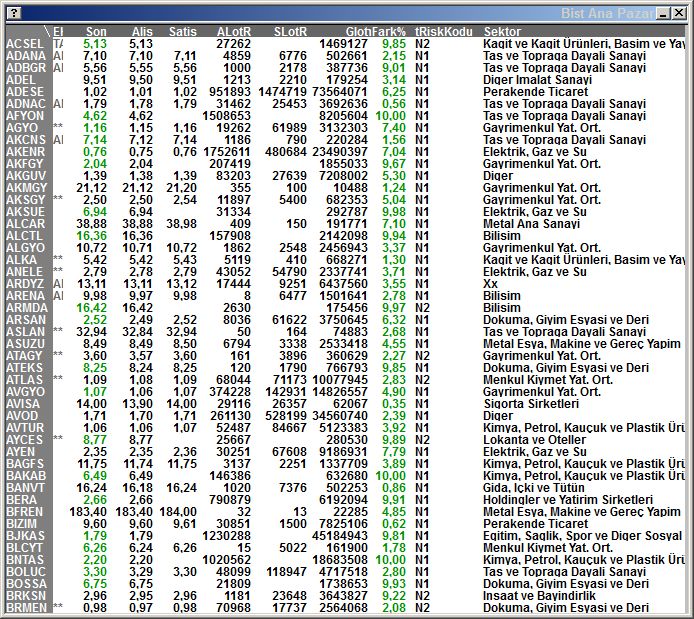The image size is (694, 619).
Task: Click the tRiskKodu column header
Action: coord(443,31)
